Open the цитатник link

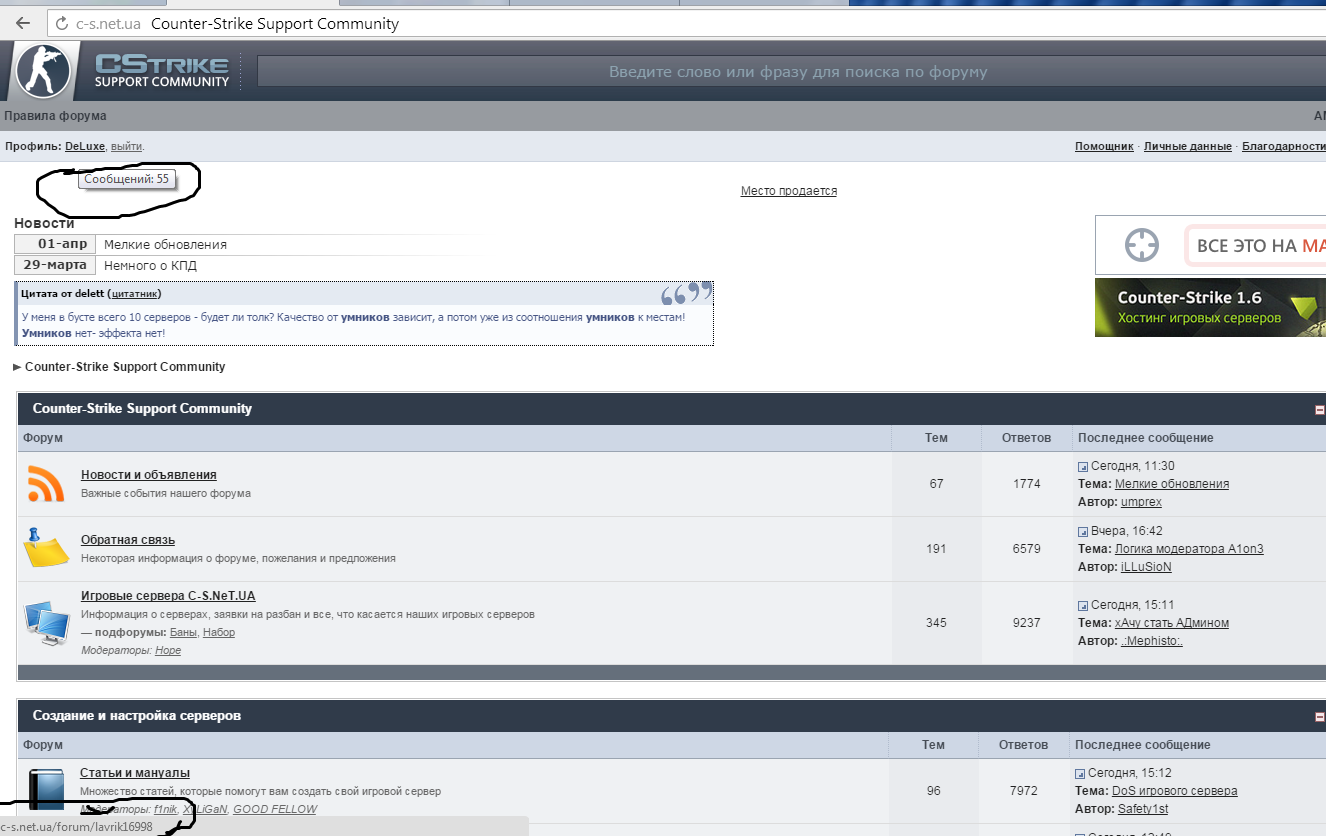point(134,294)
